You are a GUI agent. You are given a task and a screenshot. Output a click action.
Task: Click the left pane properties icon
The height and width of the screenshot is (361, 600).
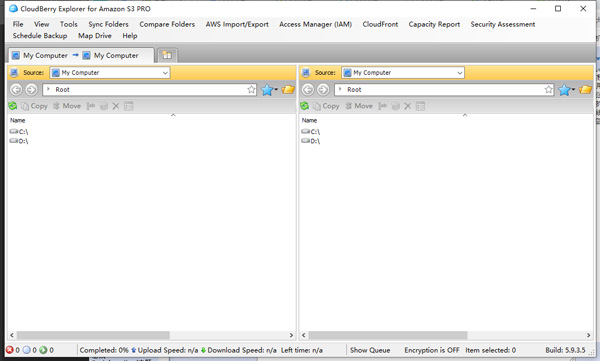pos(129,106)
